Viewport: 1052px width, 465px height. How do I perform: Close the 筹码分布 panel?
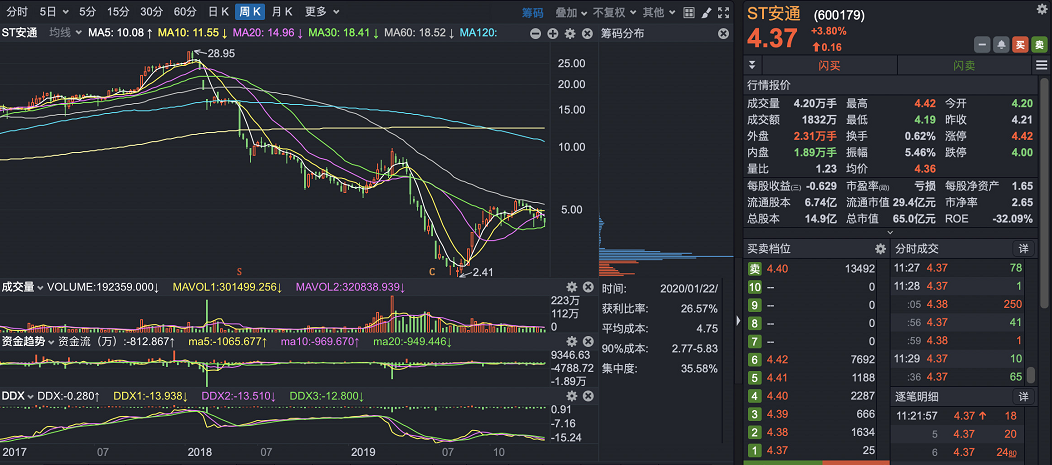724,33
